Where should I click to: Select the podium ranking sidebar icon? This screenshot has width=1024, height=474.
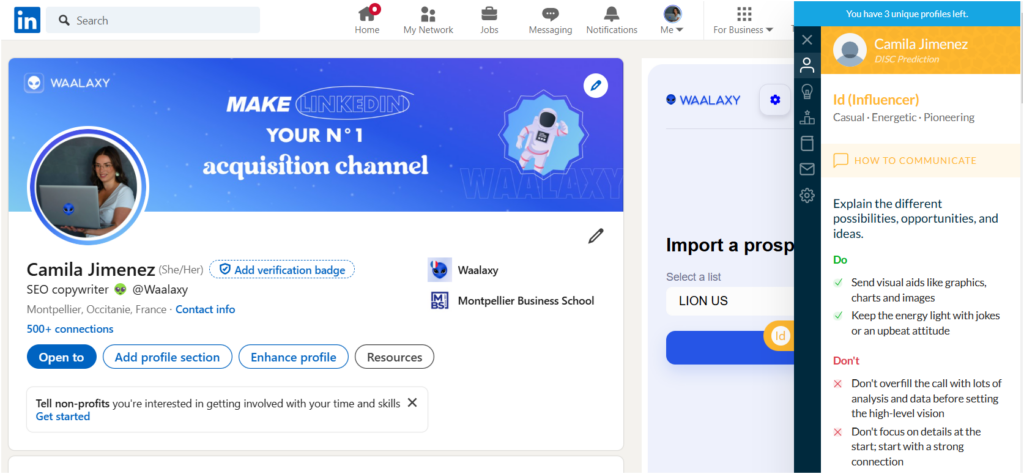(807, 118)
